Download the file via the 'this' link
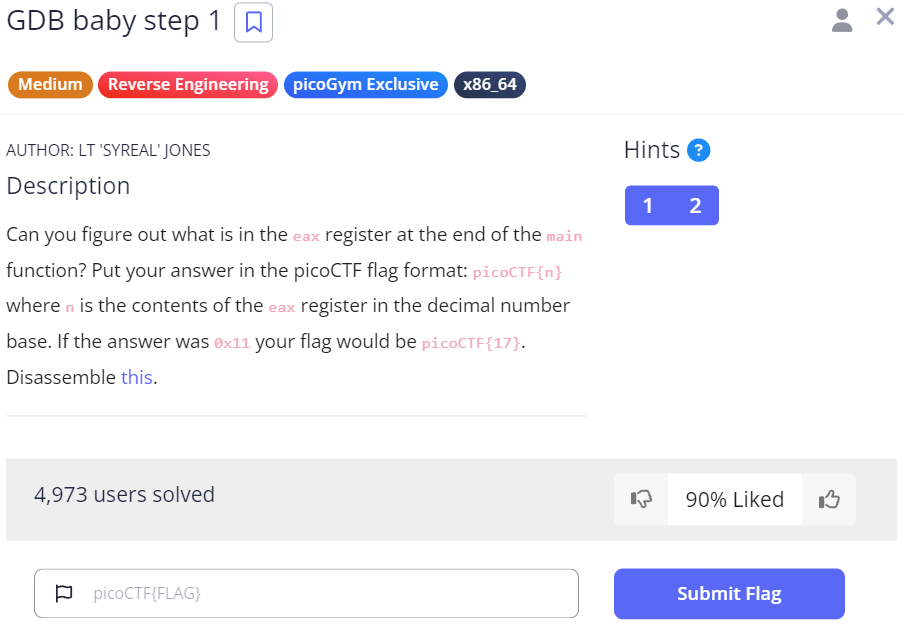The image size is (903, 625). pyautogui.click(x=138, y=377)
